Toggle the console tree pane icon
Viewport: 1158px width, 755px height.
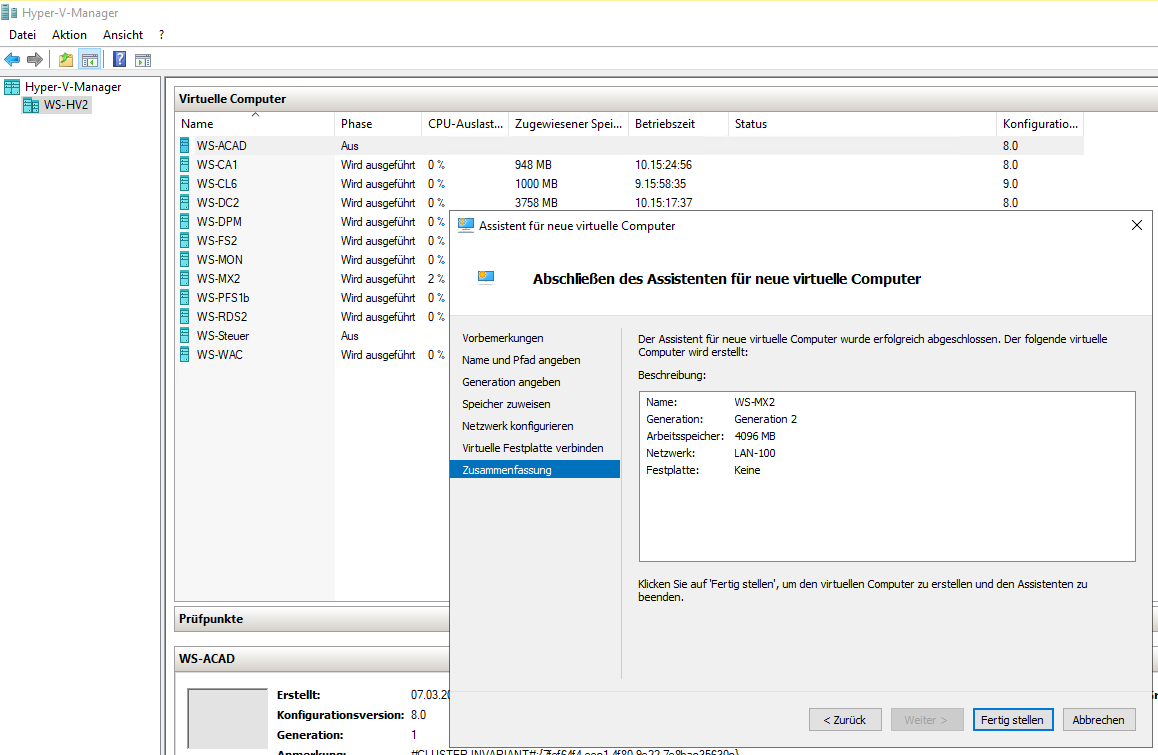click(x=90, y=60)
